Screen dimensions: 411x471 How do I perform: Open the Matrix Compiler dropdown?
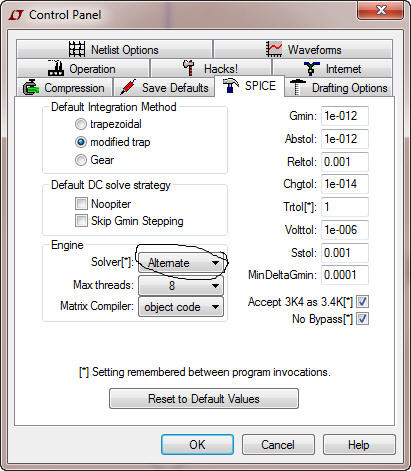click(x=181, y=307)
